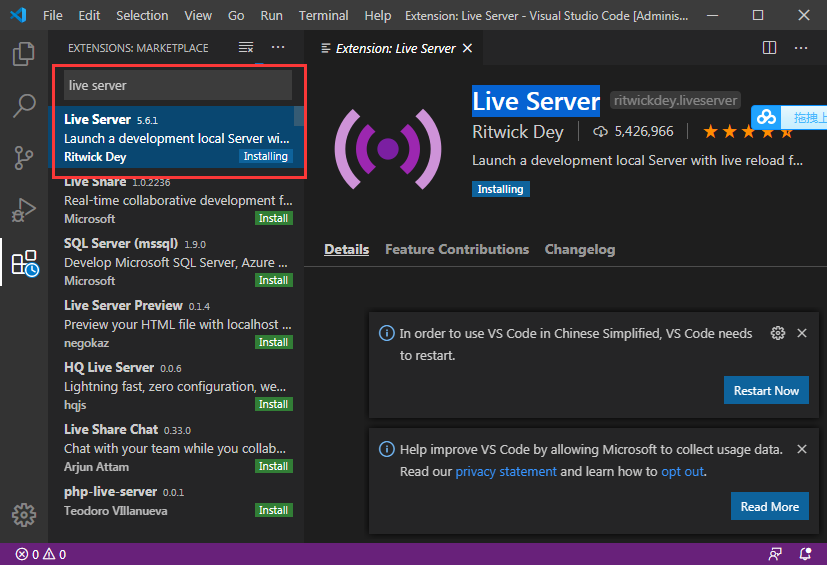Open the notifications bell in the status bar

[x=805, y=554]
